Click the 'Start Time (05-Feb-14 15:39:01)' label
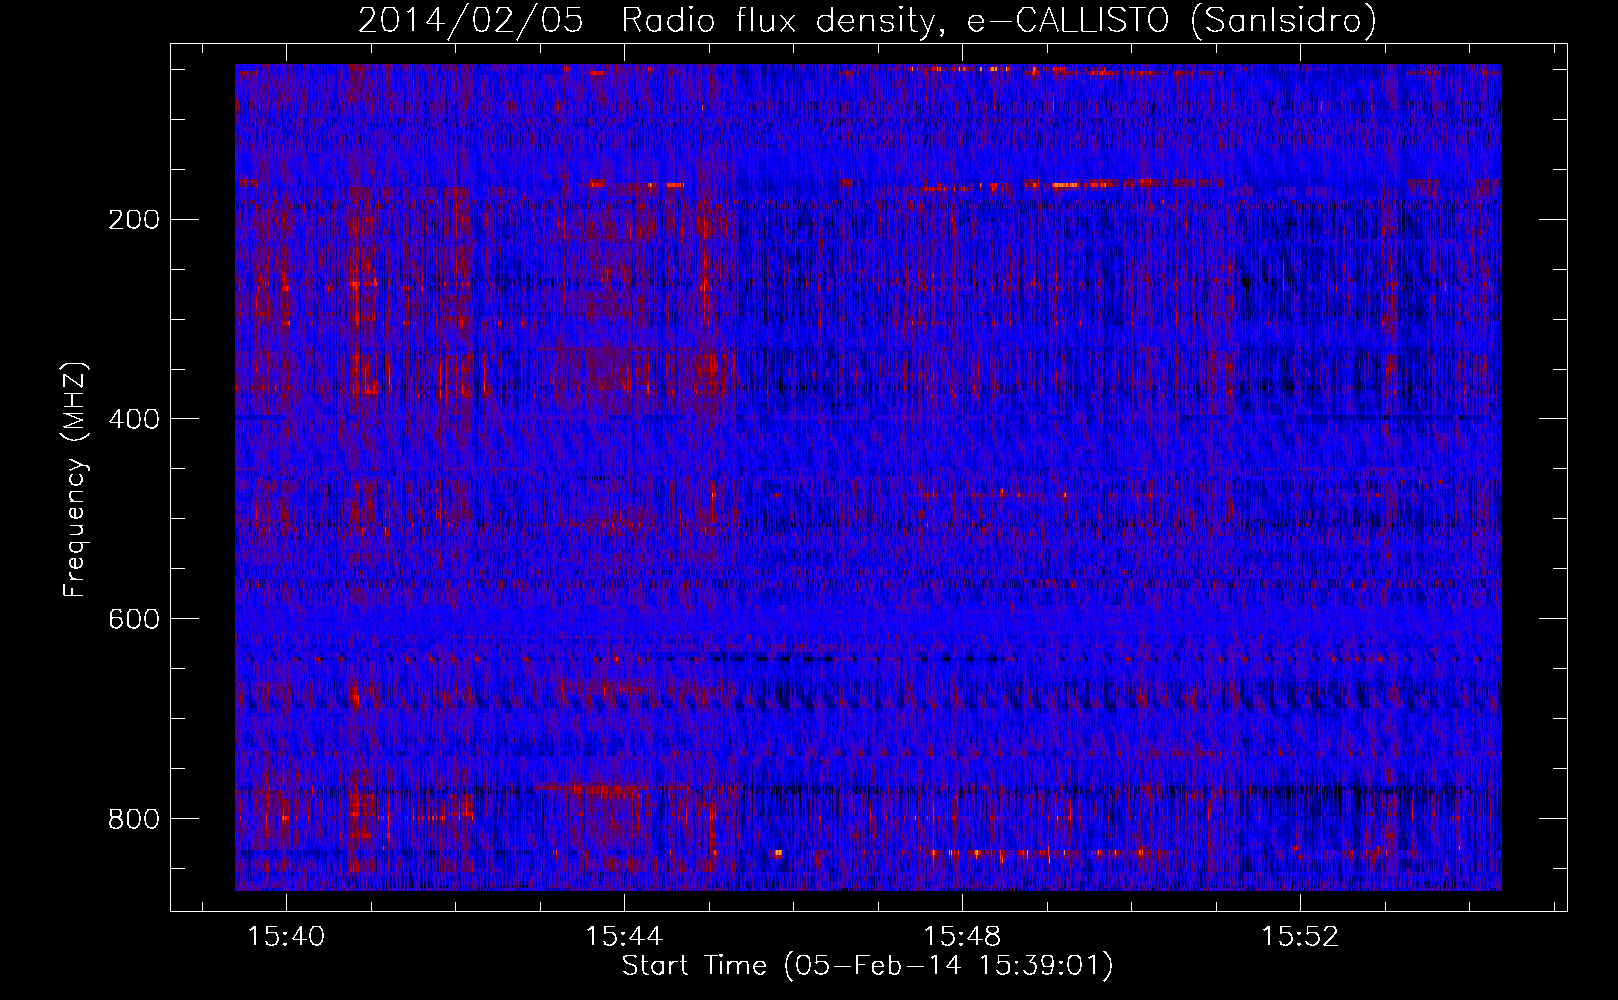This screenshot has height=1000, width=1618. click(x=868, y=966)
